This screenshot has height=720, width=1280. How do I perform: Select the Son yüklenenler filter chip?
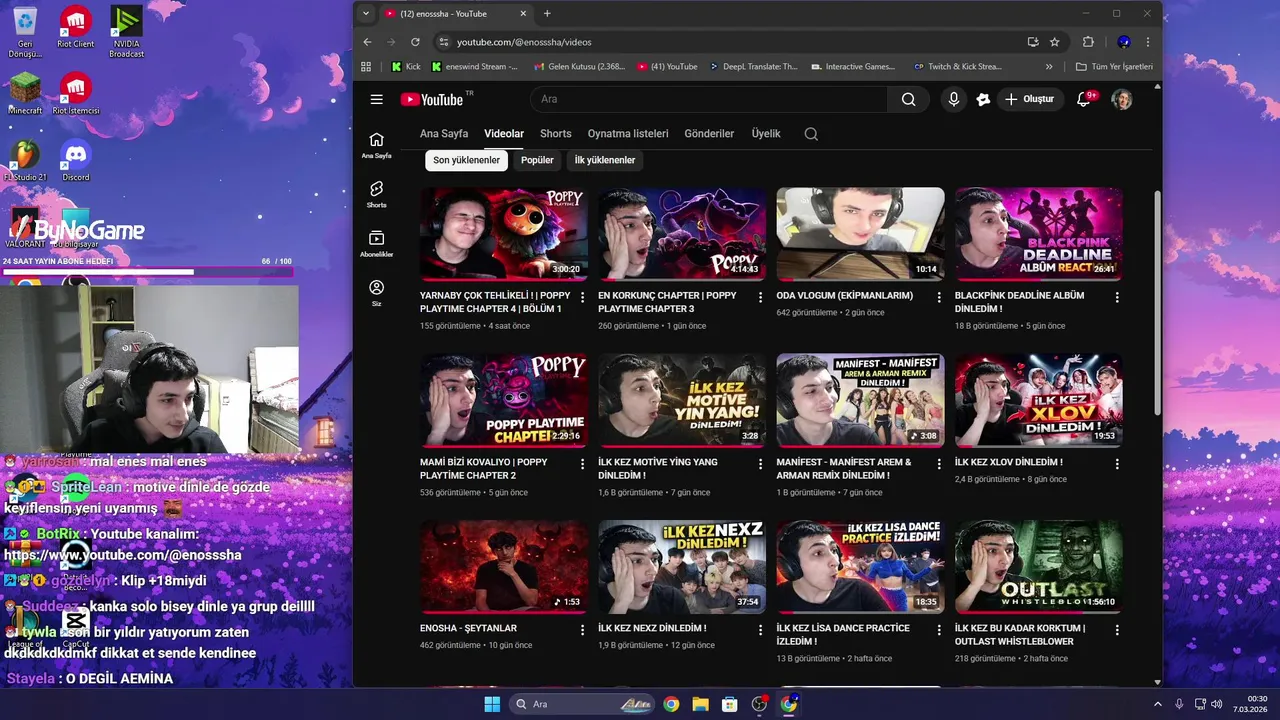coord(467,160)
